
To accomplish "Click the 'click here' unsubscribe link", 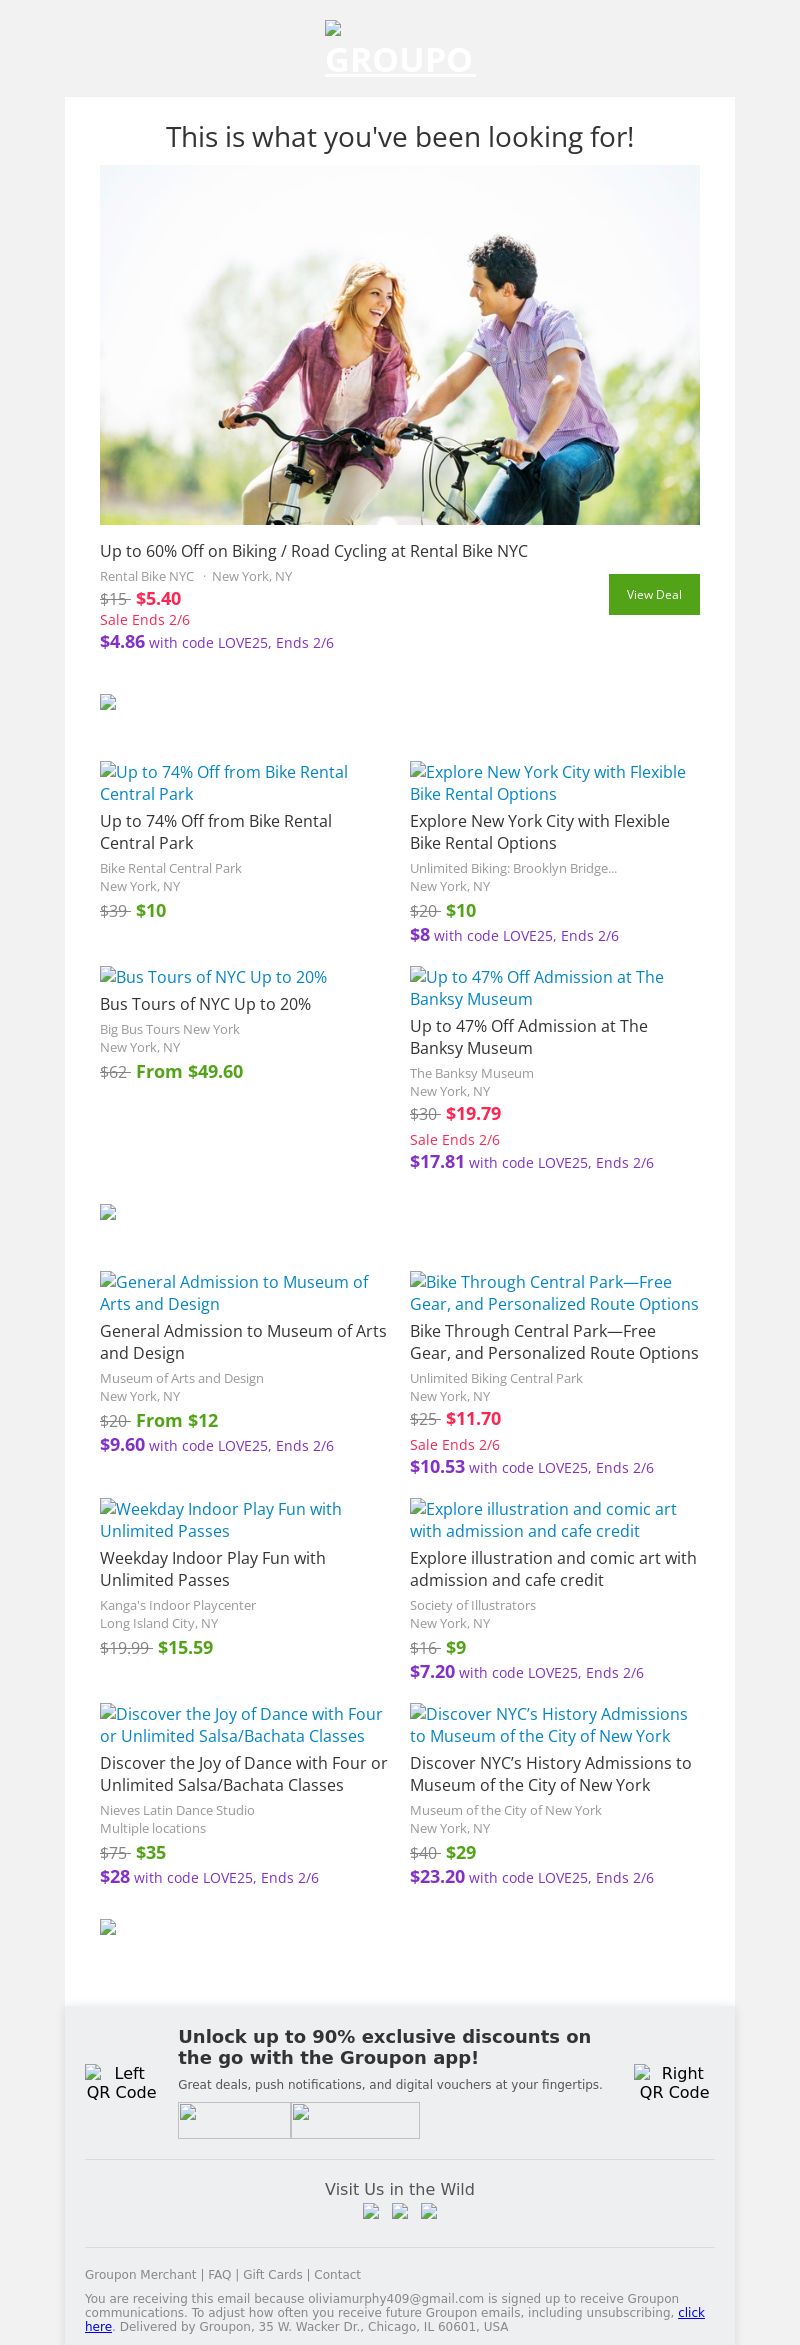I will [691, 2312].
